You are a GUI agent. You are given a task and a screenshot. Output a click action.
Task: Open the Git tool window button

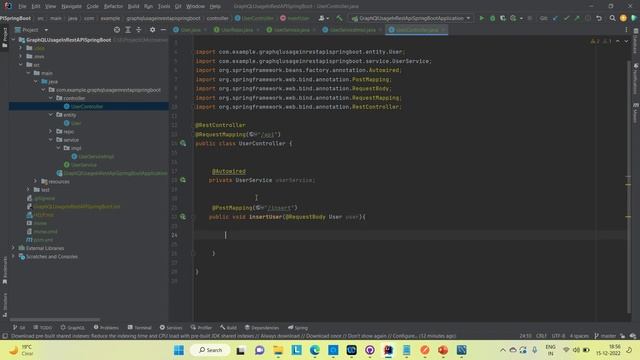pos(19,327)
